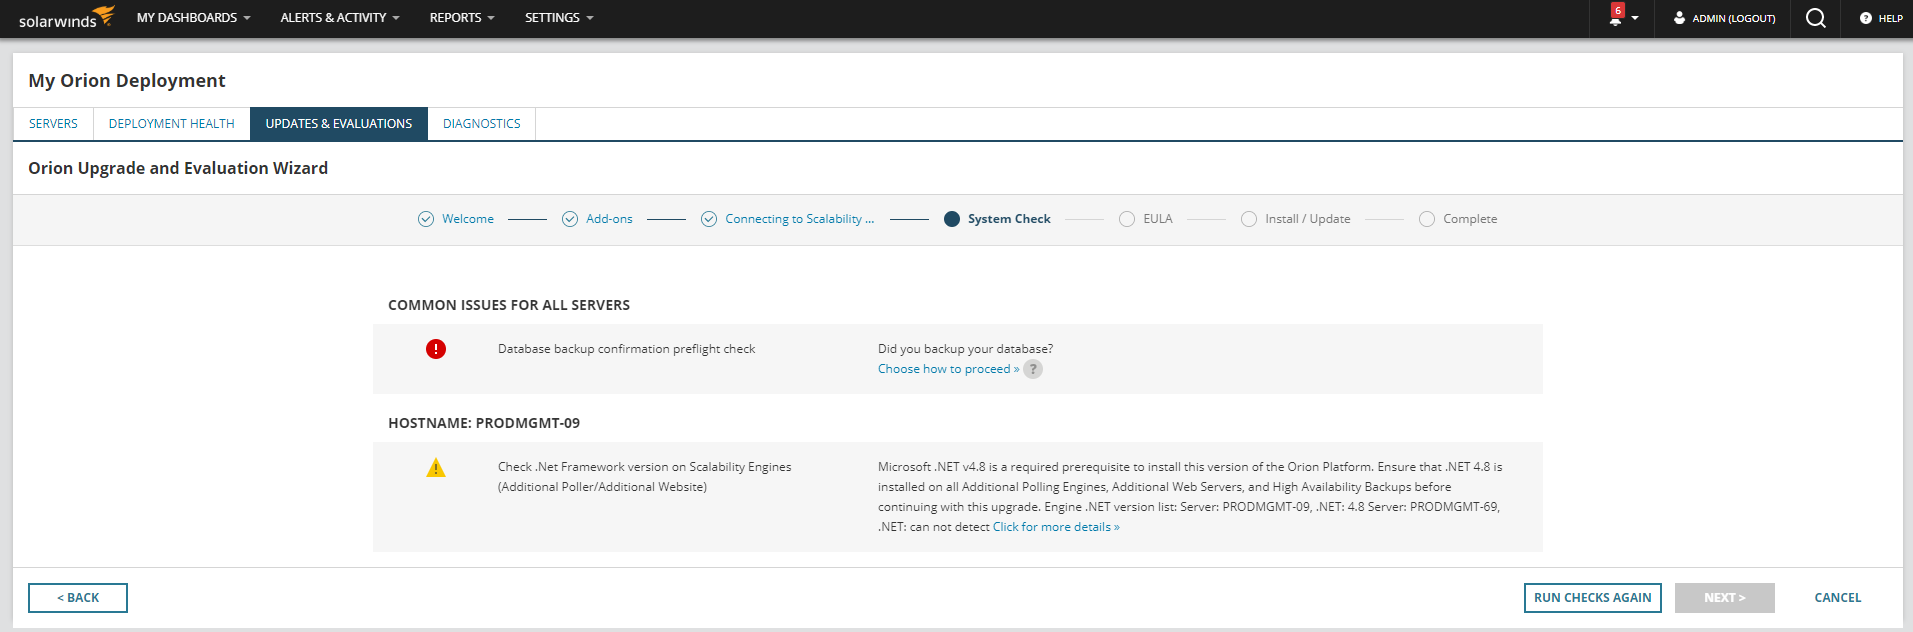The height and width of the screenshot is (632, 1913).
Task: Click the Add-ons step checkmark icon
Action: [570, 219]
